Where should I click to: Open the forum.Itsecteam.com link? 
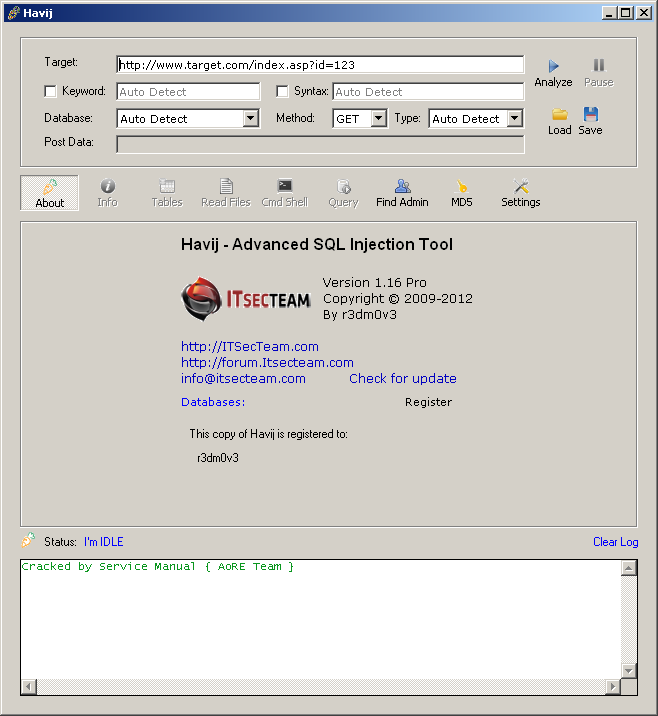[x=267, y=363]
